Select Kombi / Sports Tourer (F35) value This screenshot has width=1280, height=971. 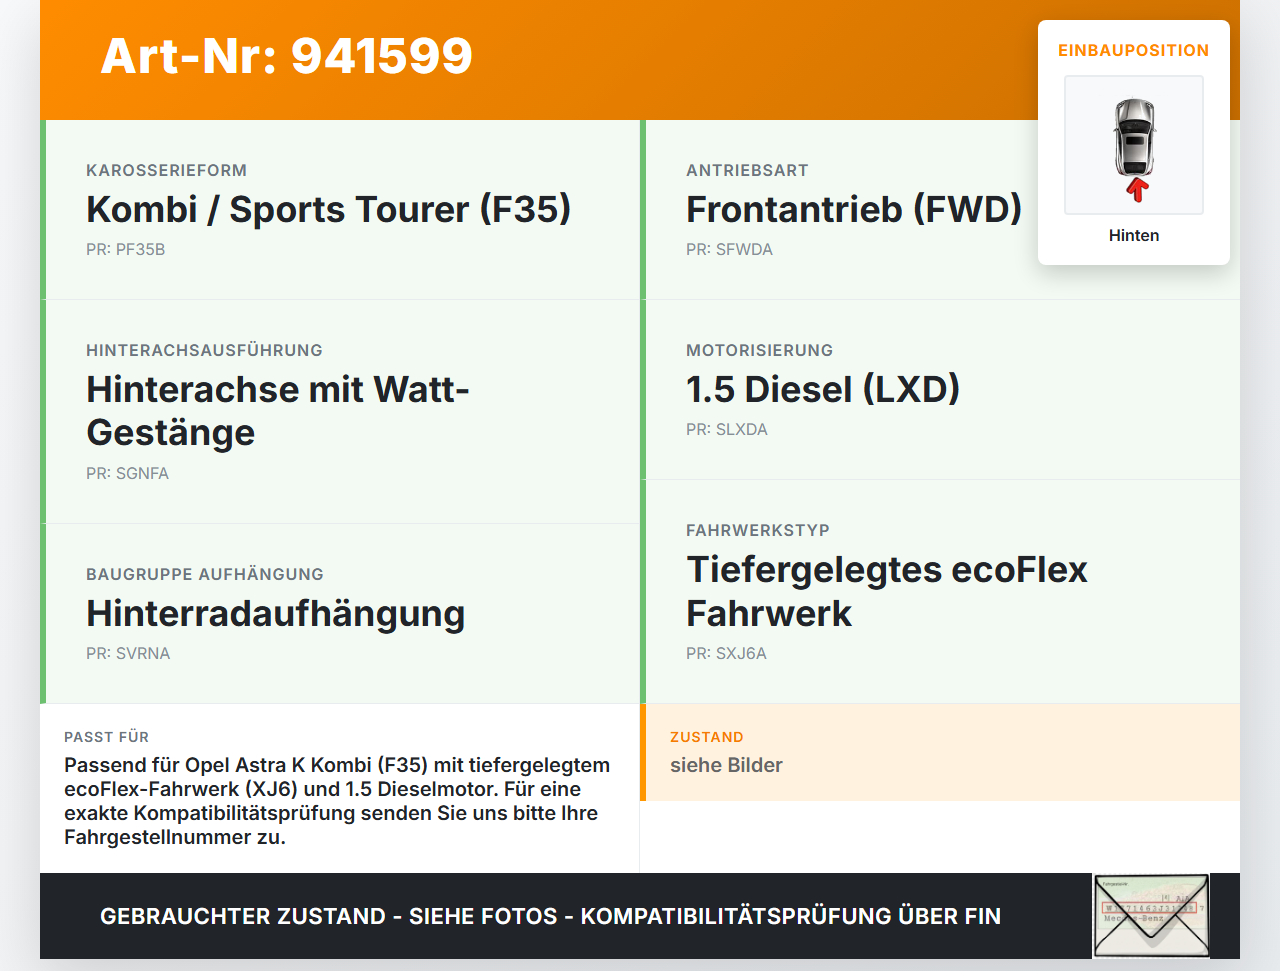click(x=329, y=209)
